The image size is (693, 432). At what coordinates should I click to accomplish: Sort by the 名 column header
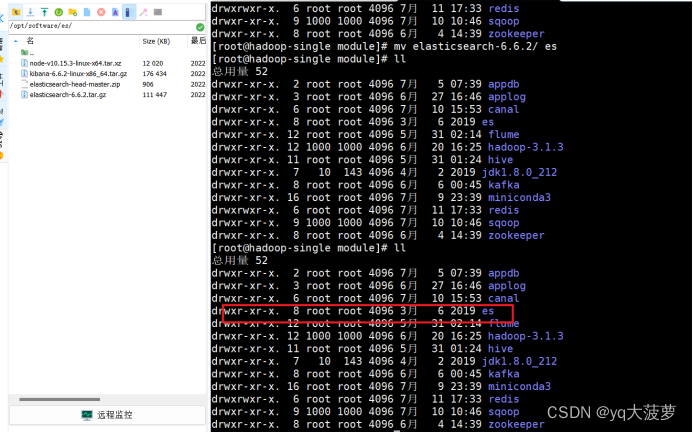(x=30, y=41)
